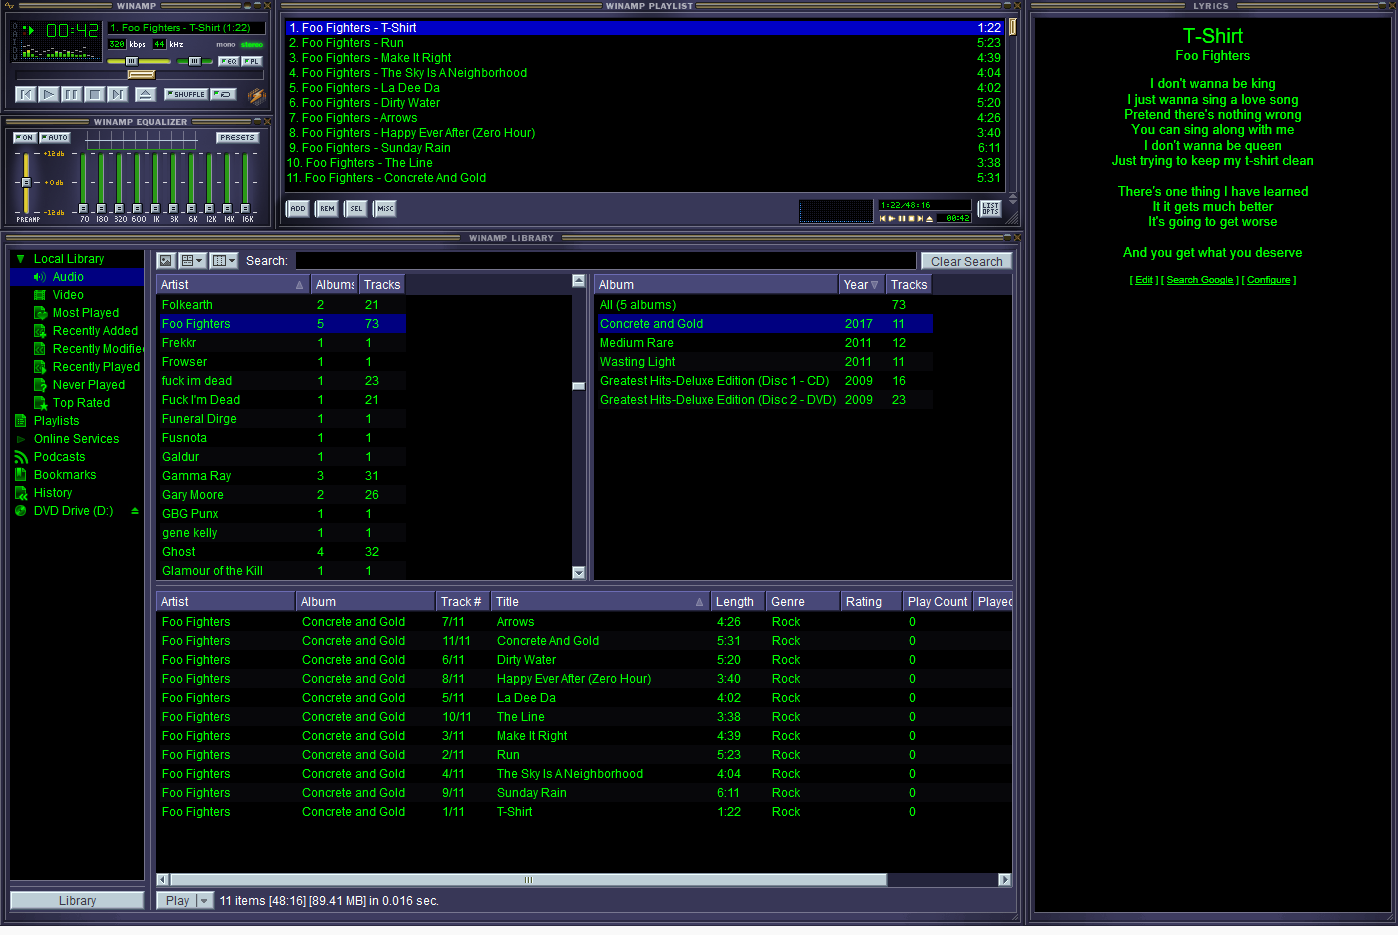Open the playlist LIST OPTS button
Screen dimensions: 1398x935
tap(989, 208)
